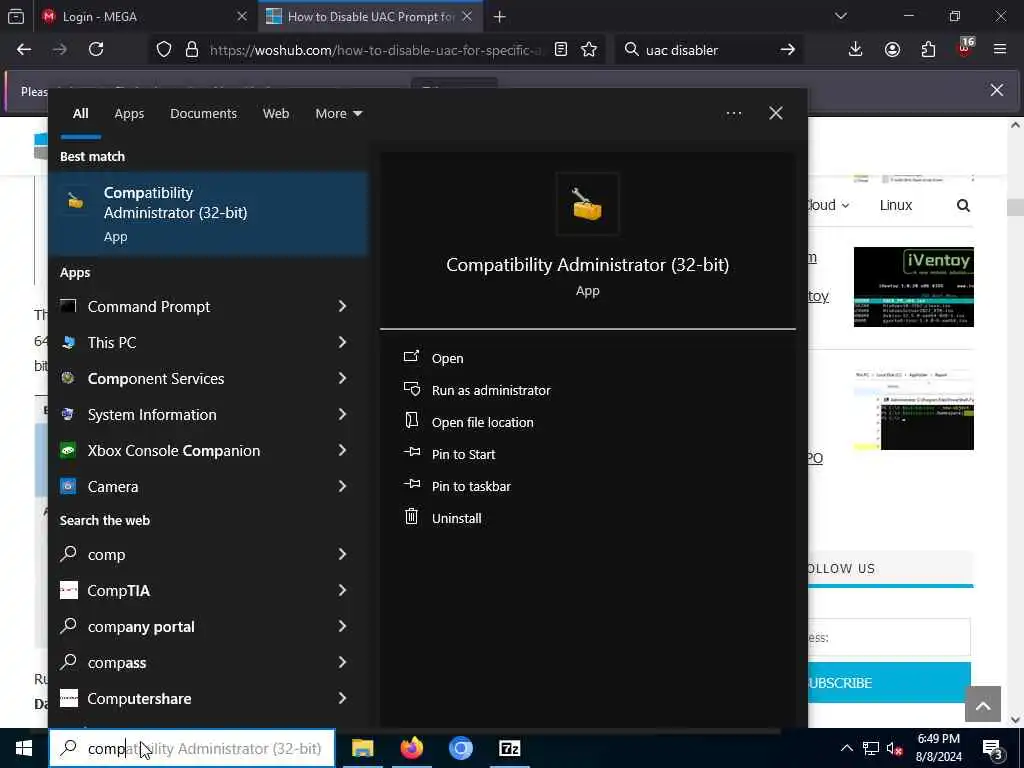Click the uac disabler search field
The height and width of the screenshot is (768, 1024).
coord(705,50)
